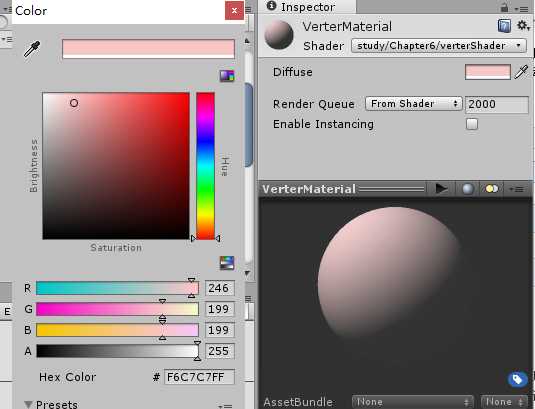
Task: Click the A value field 255
Action: [x=219, y=351]
